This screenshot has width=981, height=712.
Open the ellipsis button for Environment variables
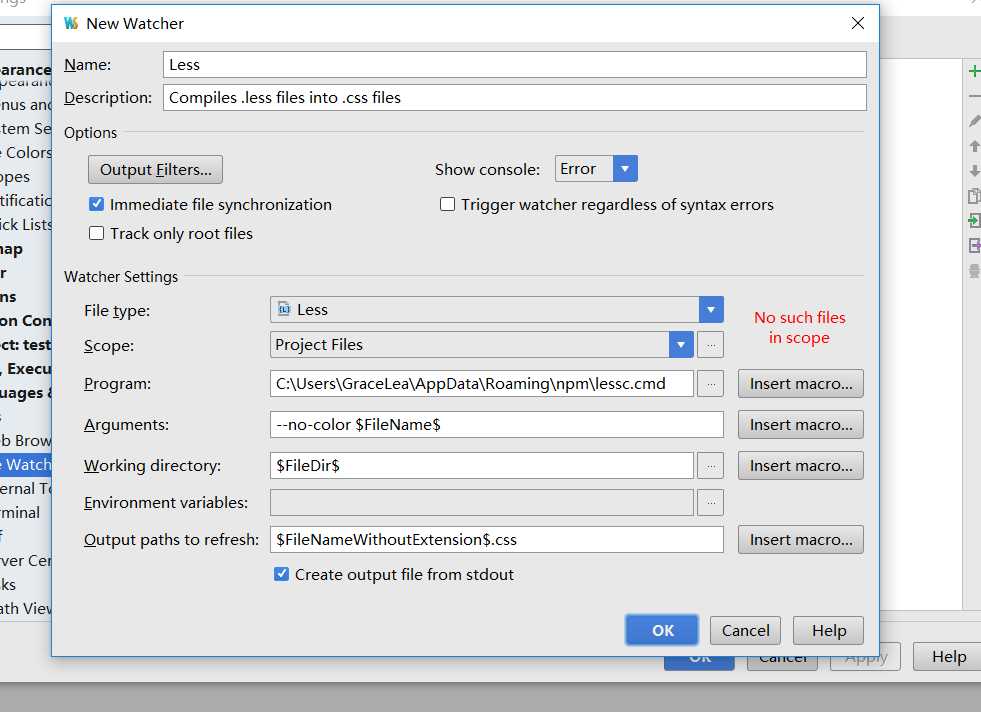pyautogui.click(x=711, y=502)
